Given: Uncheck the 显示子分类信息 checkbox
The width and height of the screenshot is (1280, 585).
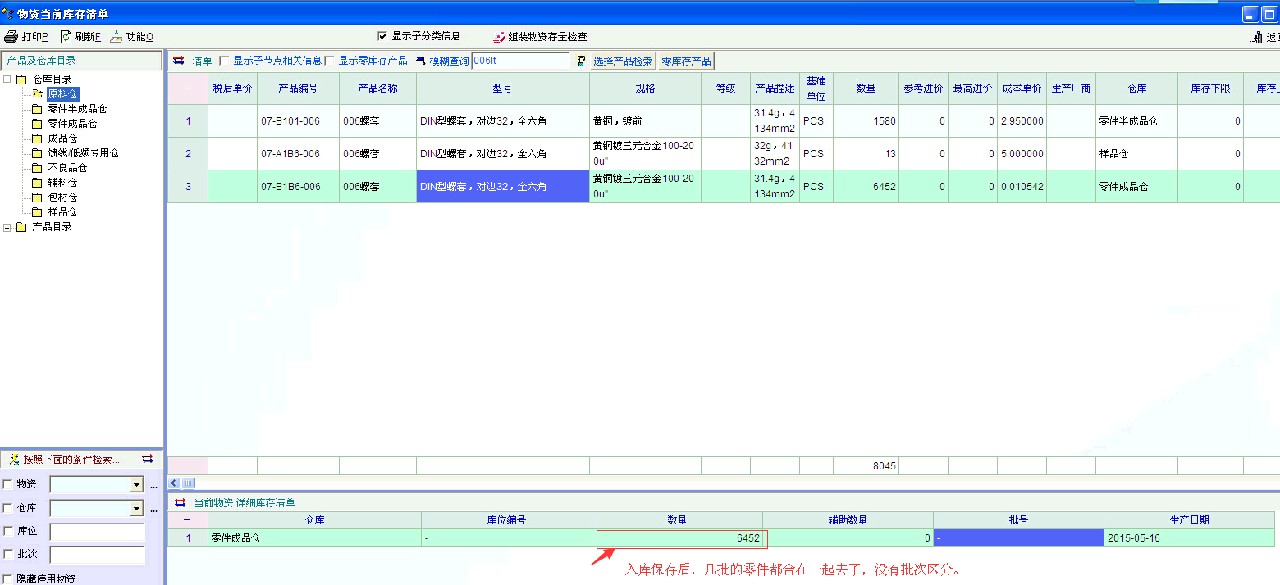Looking at the screenshot, I should (381, 36).
